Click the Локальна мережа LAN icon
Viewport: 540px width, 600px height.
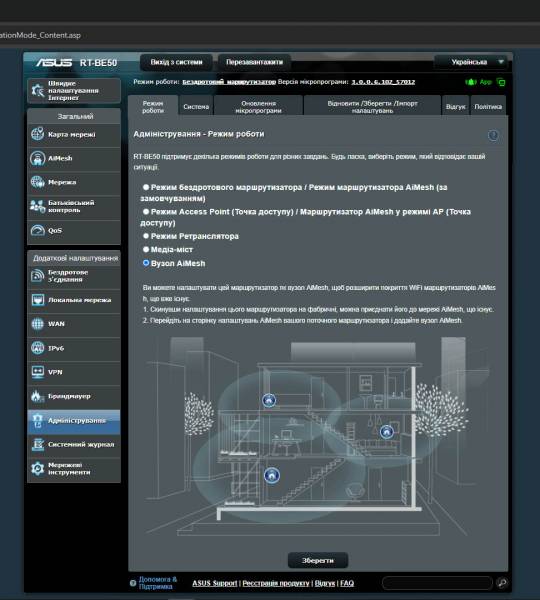coord(38,300)
